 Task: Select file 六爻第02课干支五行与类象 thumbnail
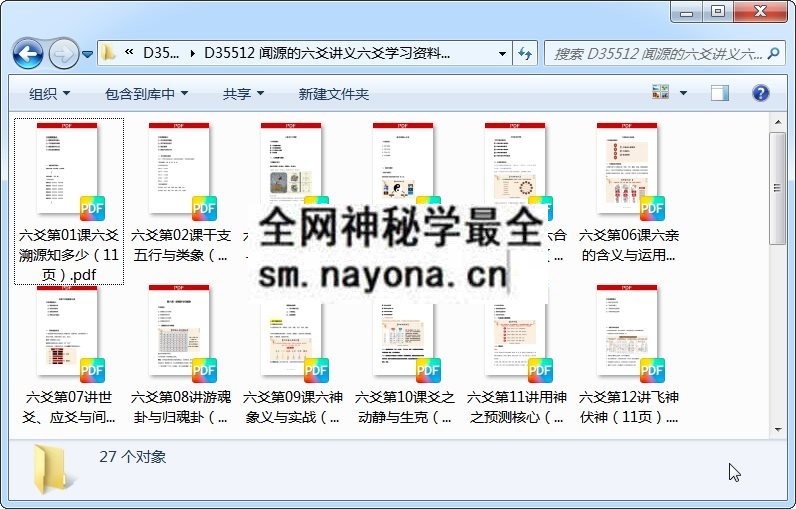pos(179,168)
